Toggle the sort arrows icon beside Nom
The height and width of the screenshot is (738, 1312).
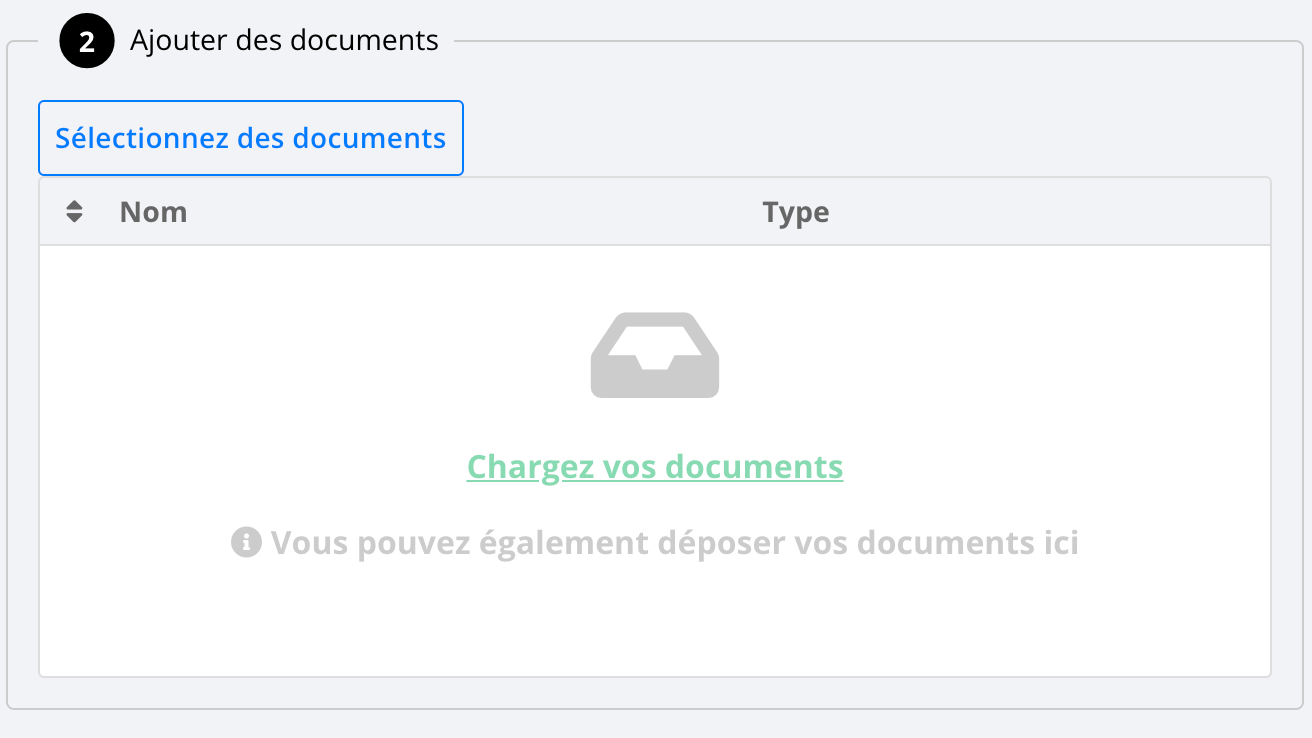tap(74, 212)
